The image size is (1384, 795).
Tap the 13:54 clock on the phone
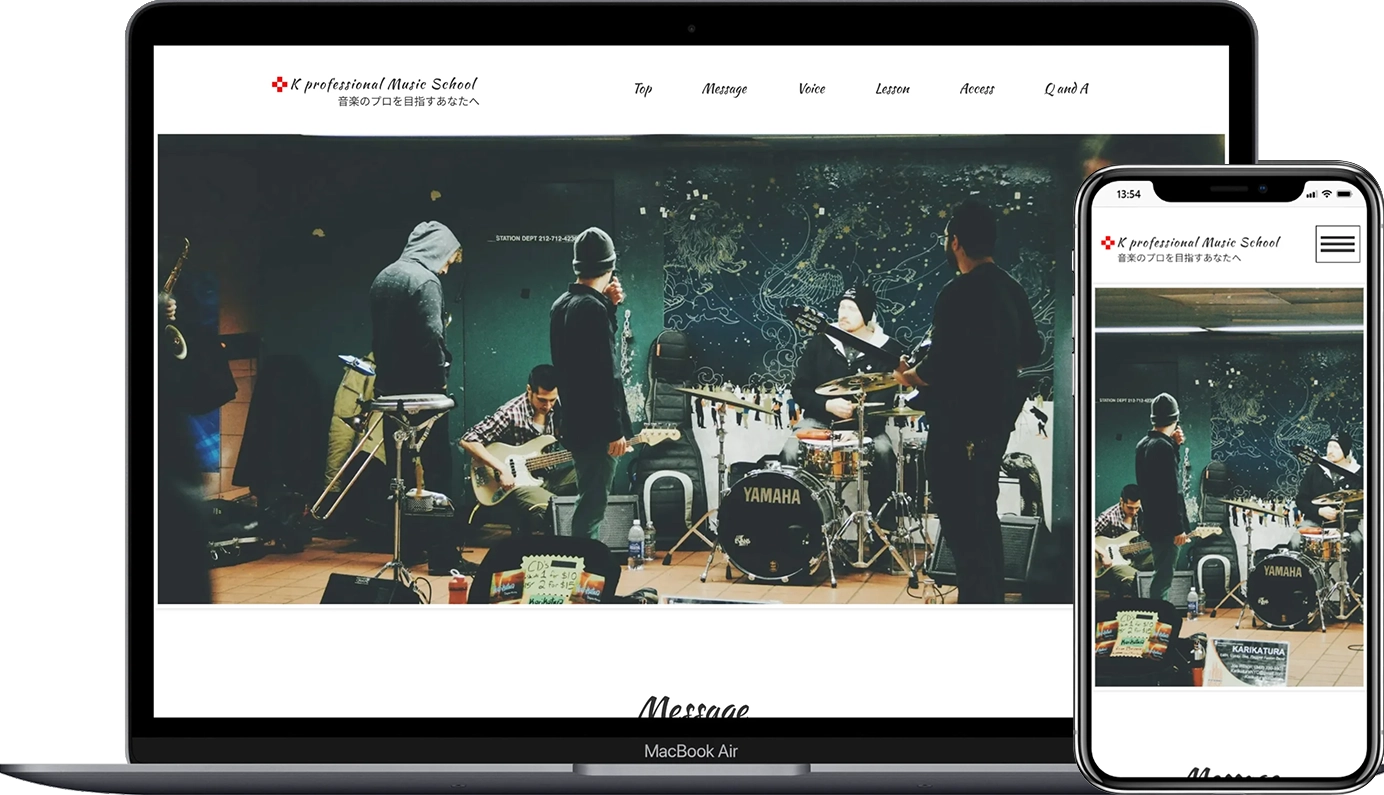pos(1128,194)
